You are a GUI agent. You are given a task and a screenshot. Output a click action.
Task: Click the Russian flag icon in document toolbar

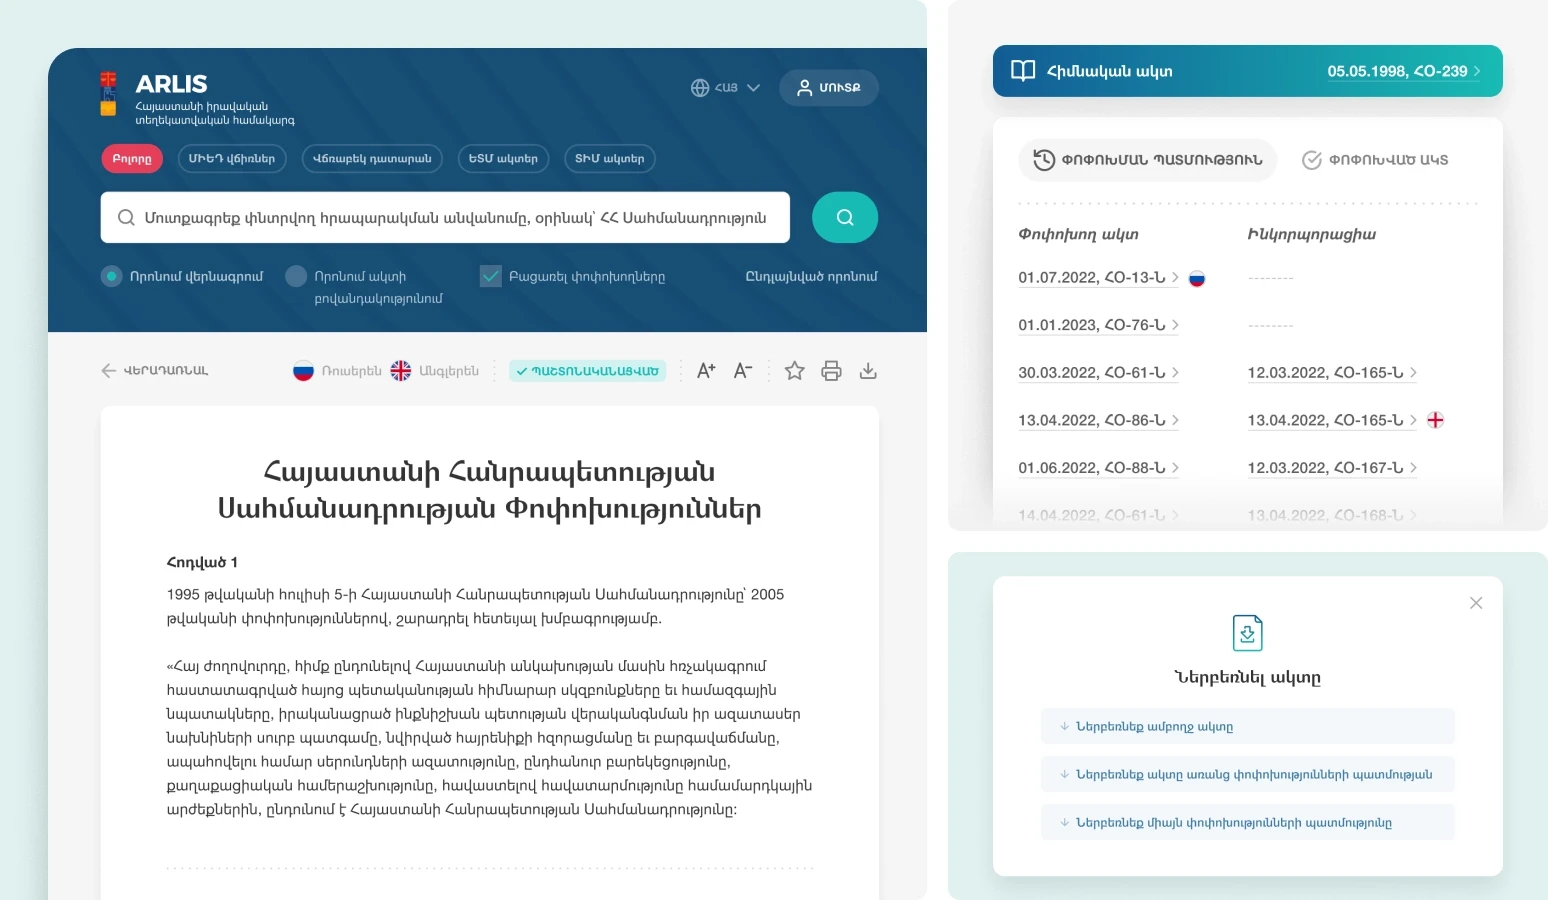click(x=303, y=371)
